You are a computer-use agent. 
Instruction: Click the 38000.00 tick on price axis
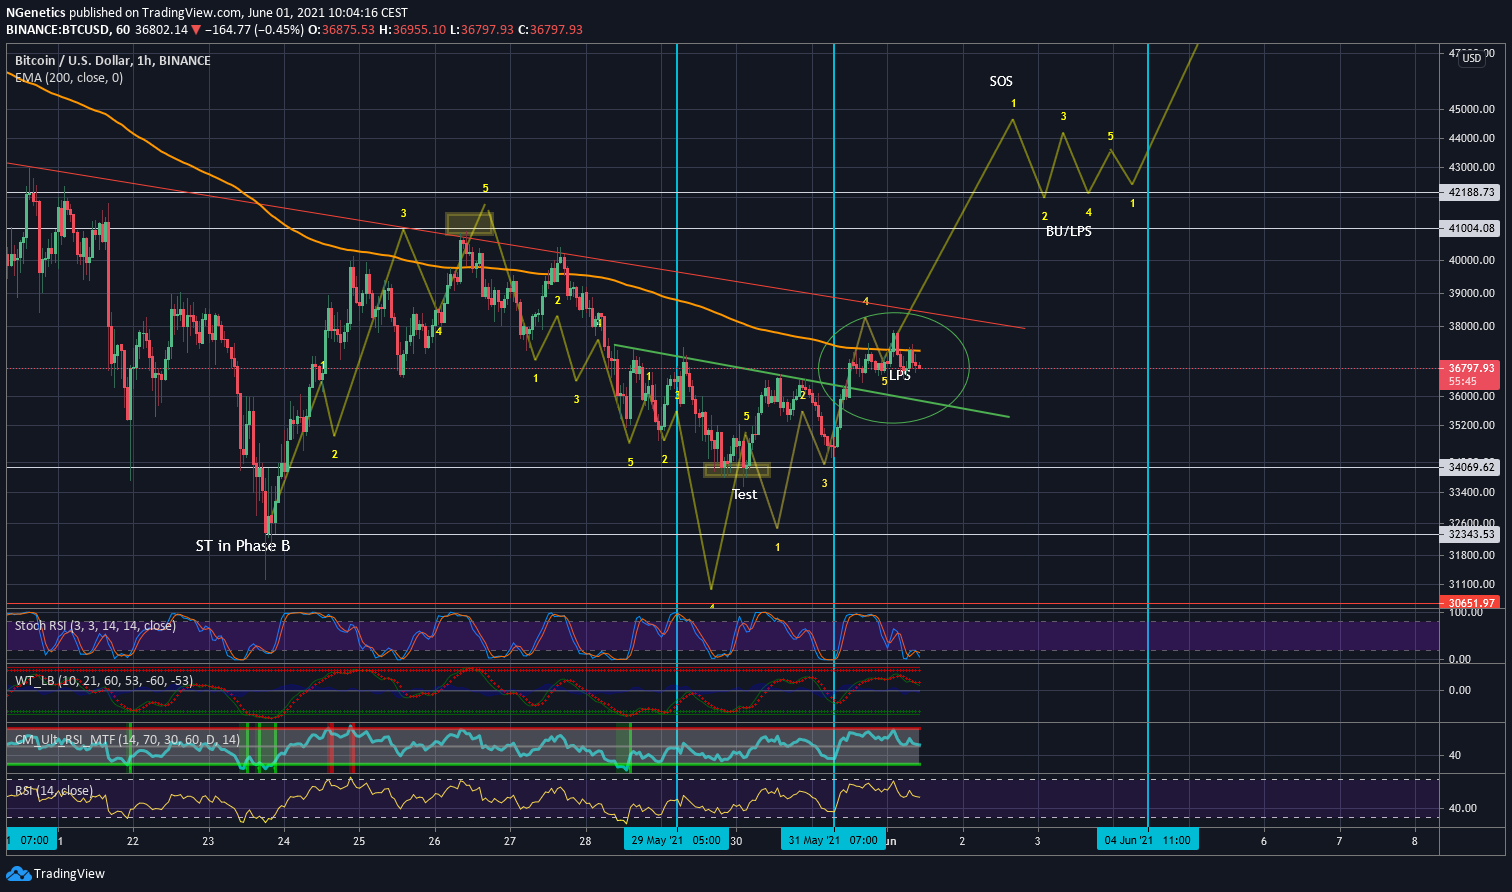click(x=1472, y=326)
